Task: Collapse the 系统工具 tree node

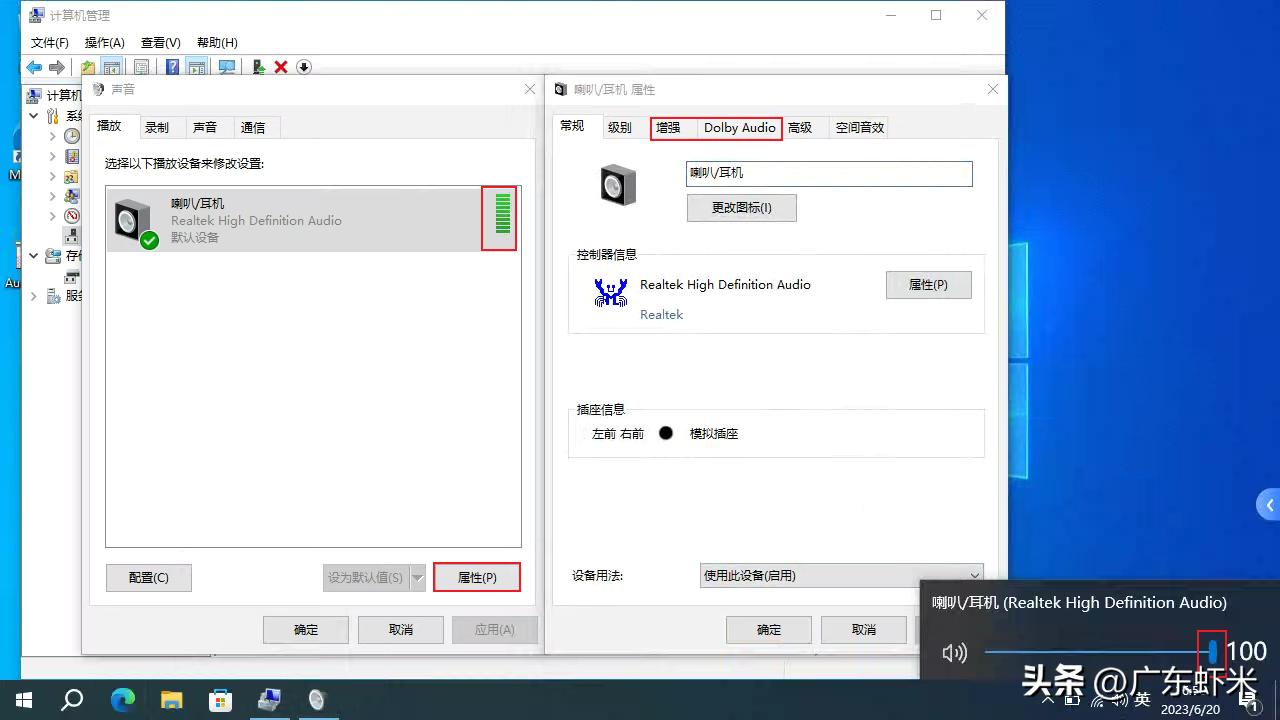Action: tap(33, 115)
